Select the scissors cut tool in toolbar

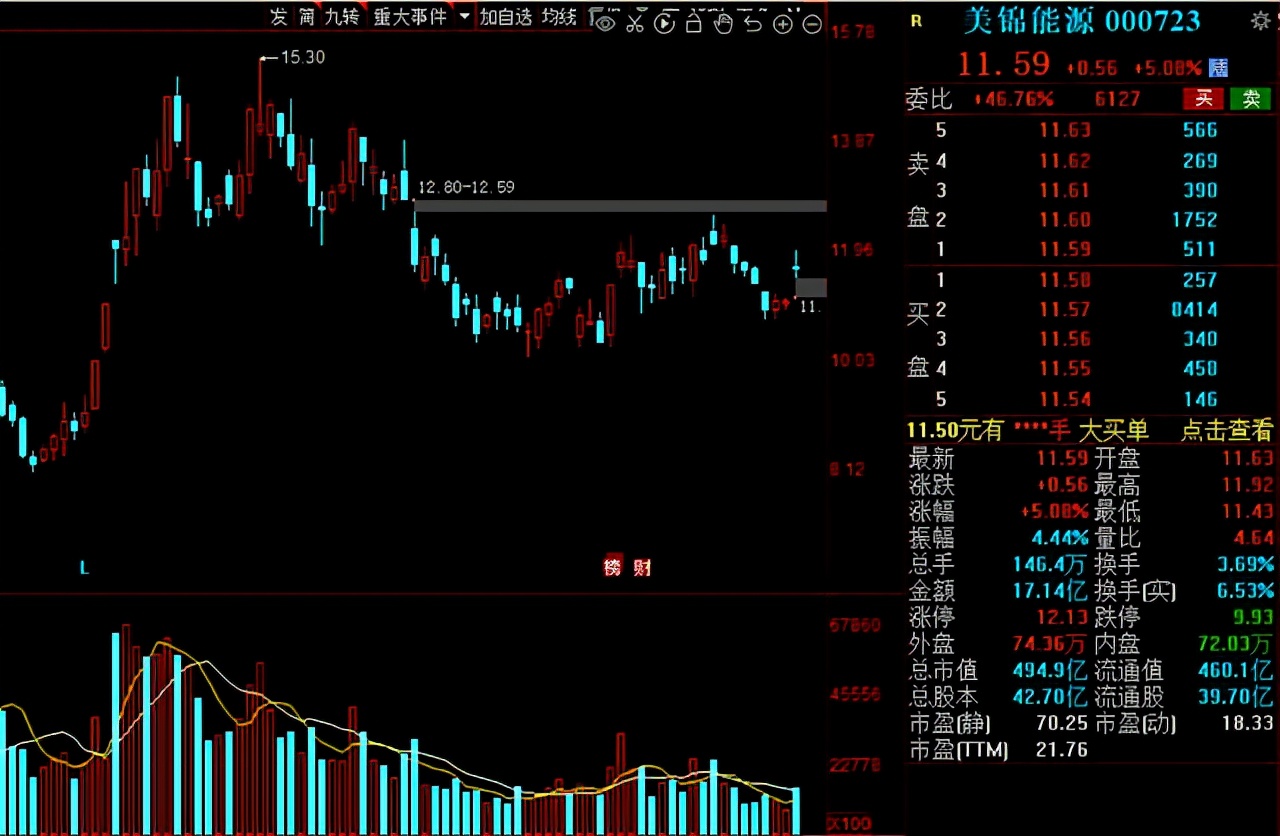pyautogui.click(x=635, y=22)
